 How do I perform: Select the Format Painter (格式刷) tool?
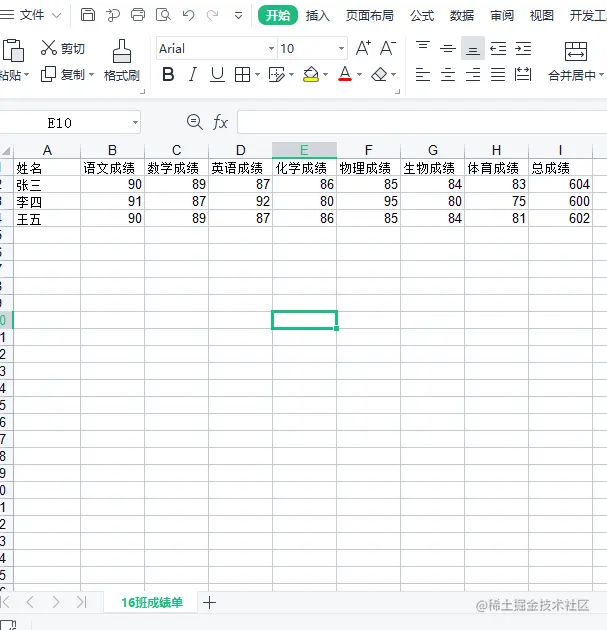click(121, 60)
